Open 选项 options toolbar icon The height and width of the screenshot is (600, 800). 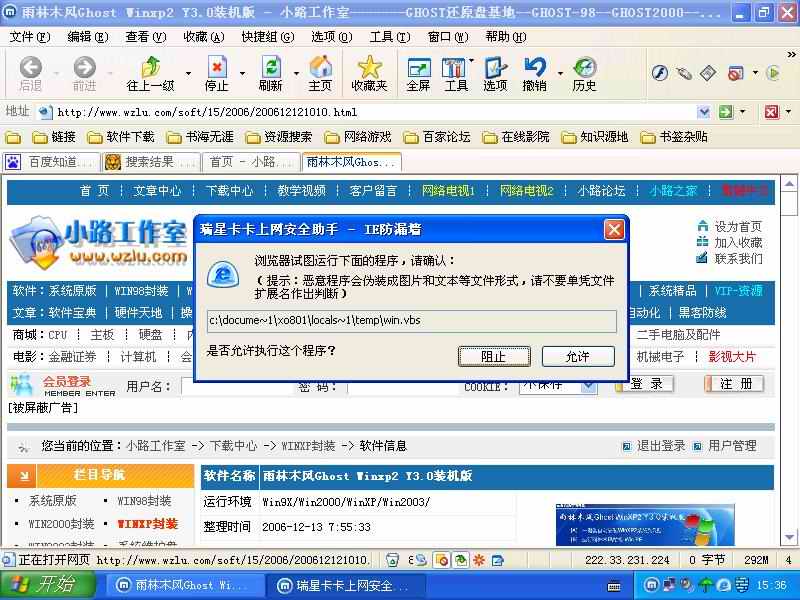tap(495, 73)
